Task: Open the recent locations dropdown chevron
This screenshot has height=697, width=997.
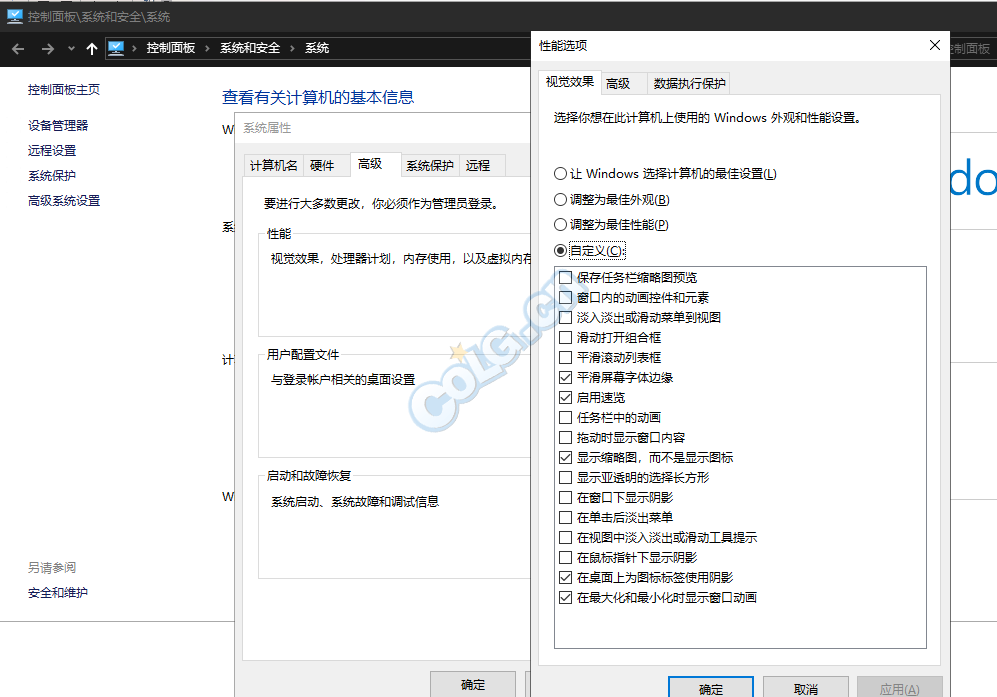Action: pos(71,48)
